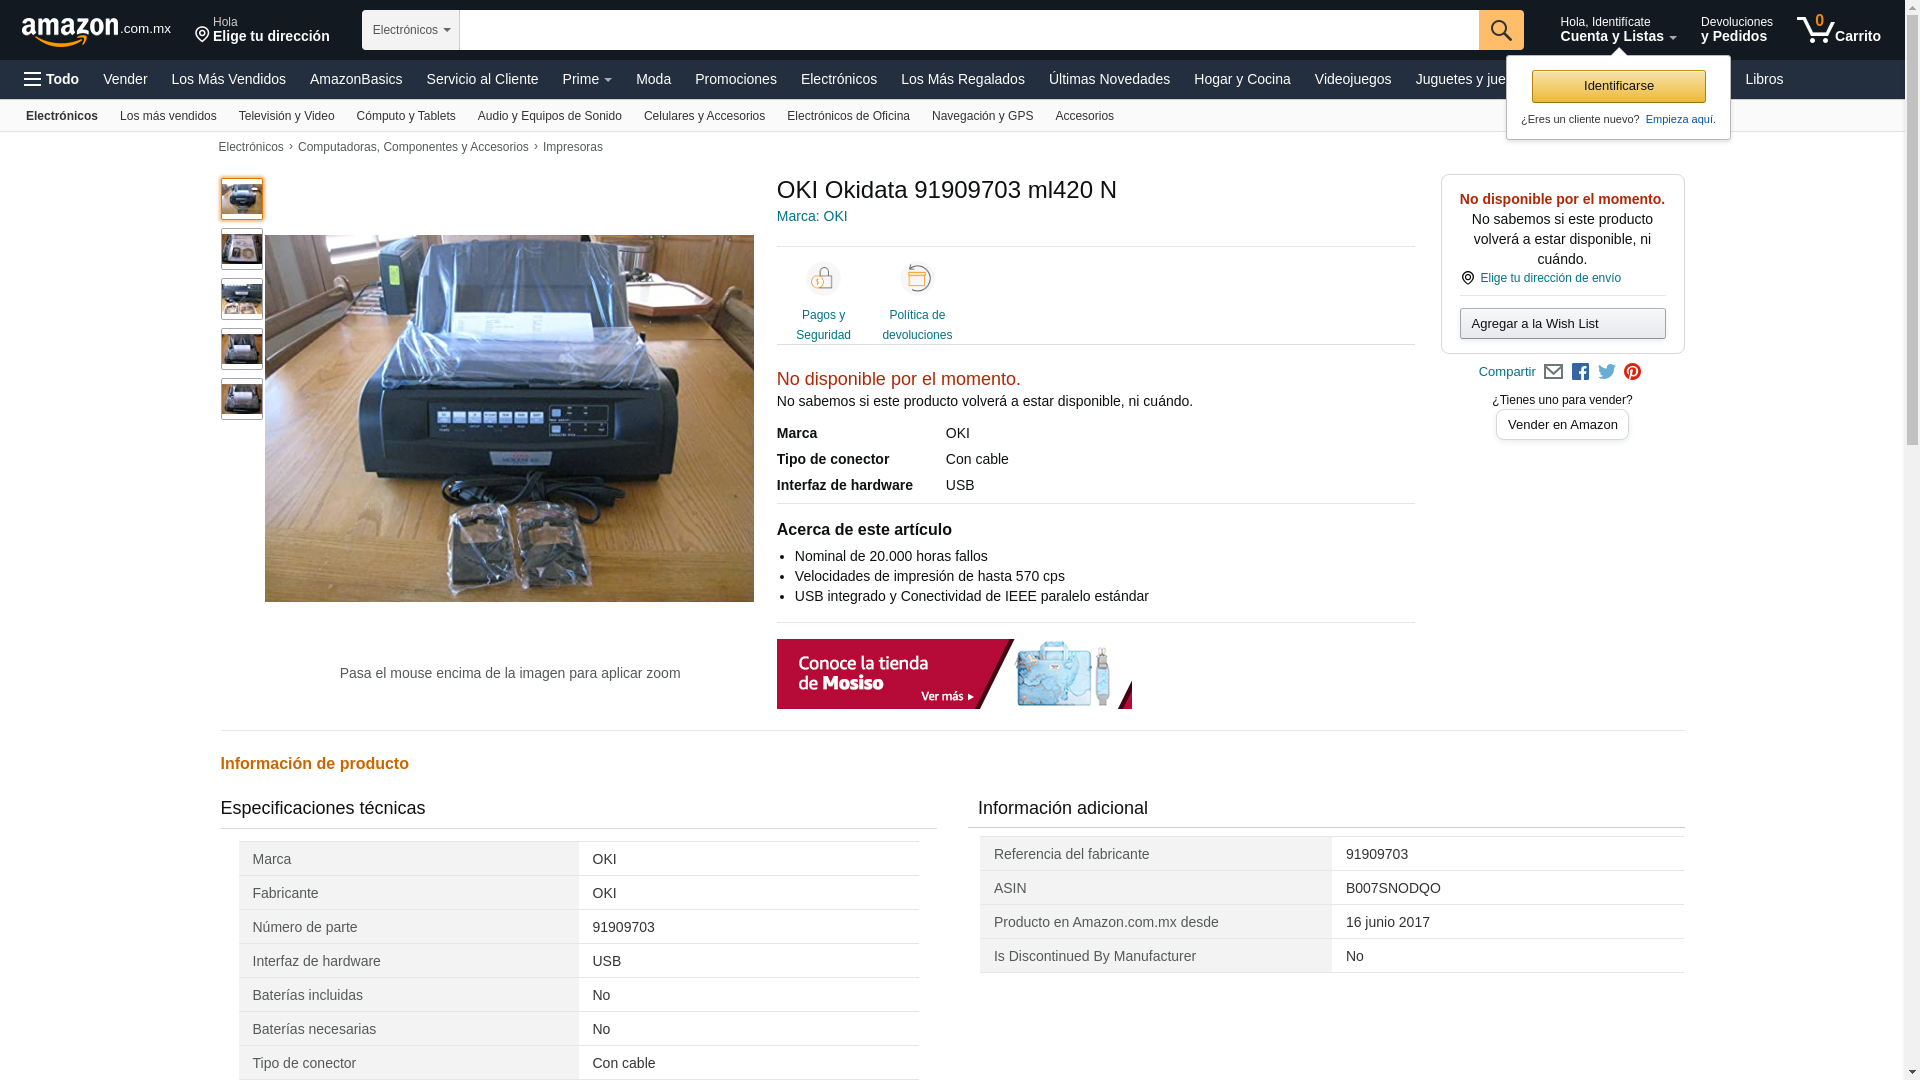Select the second product thumbnail image
Viewport: 1920px width, 1080px height.
pos(242,249)
